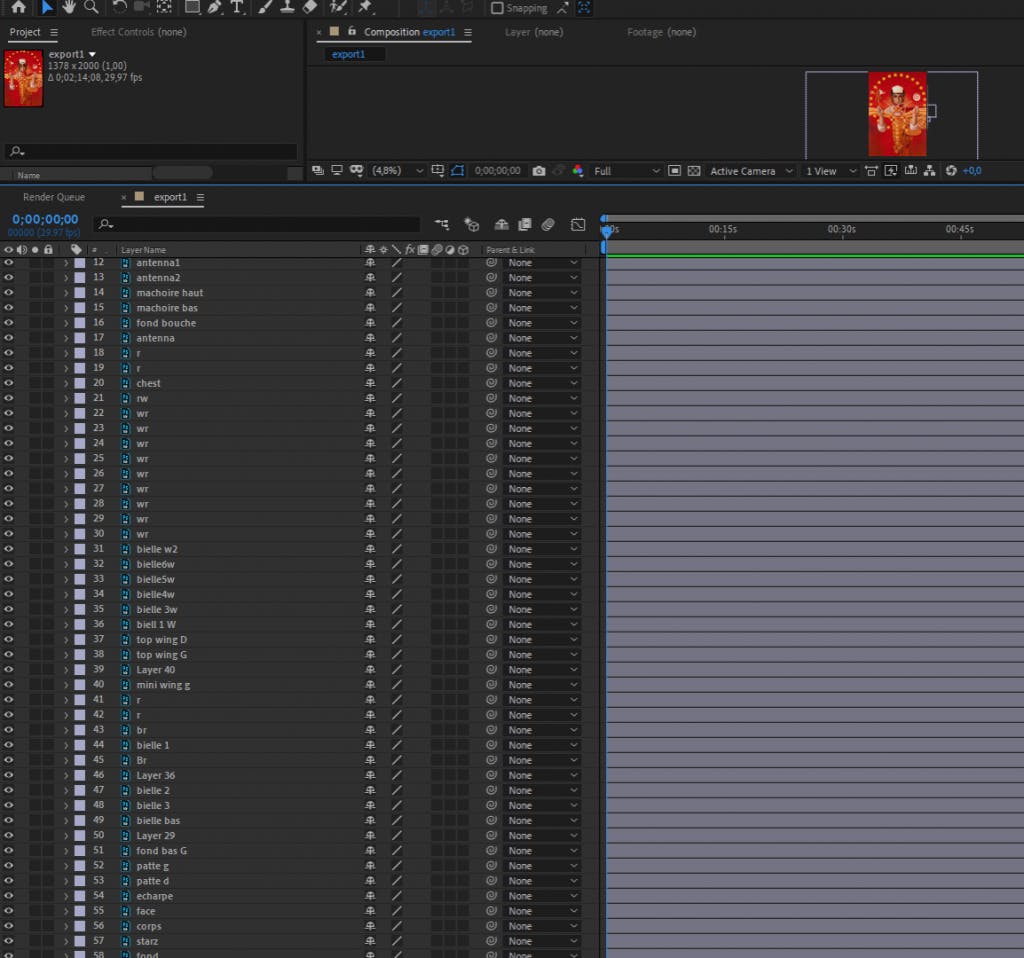The width and height of the screenshot is (1024, 958).
Task: Open the Full resolution dropdown
Action: pyautogui.click(x=627, y=171)
